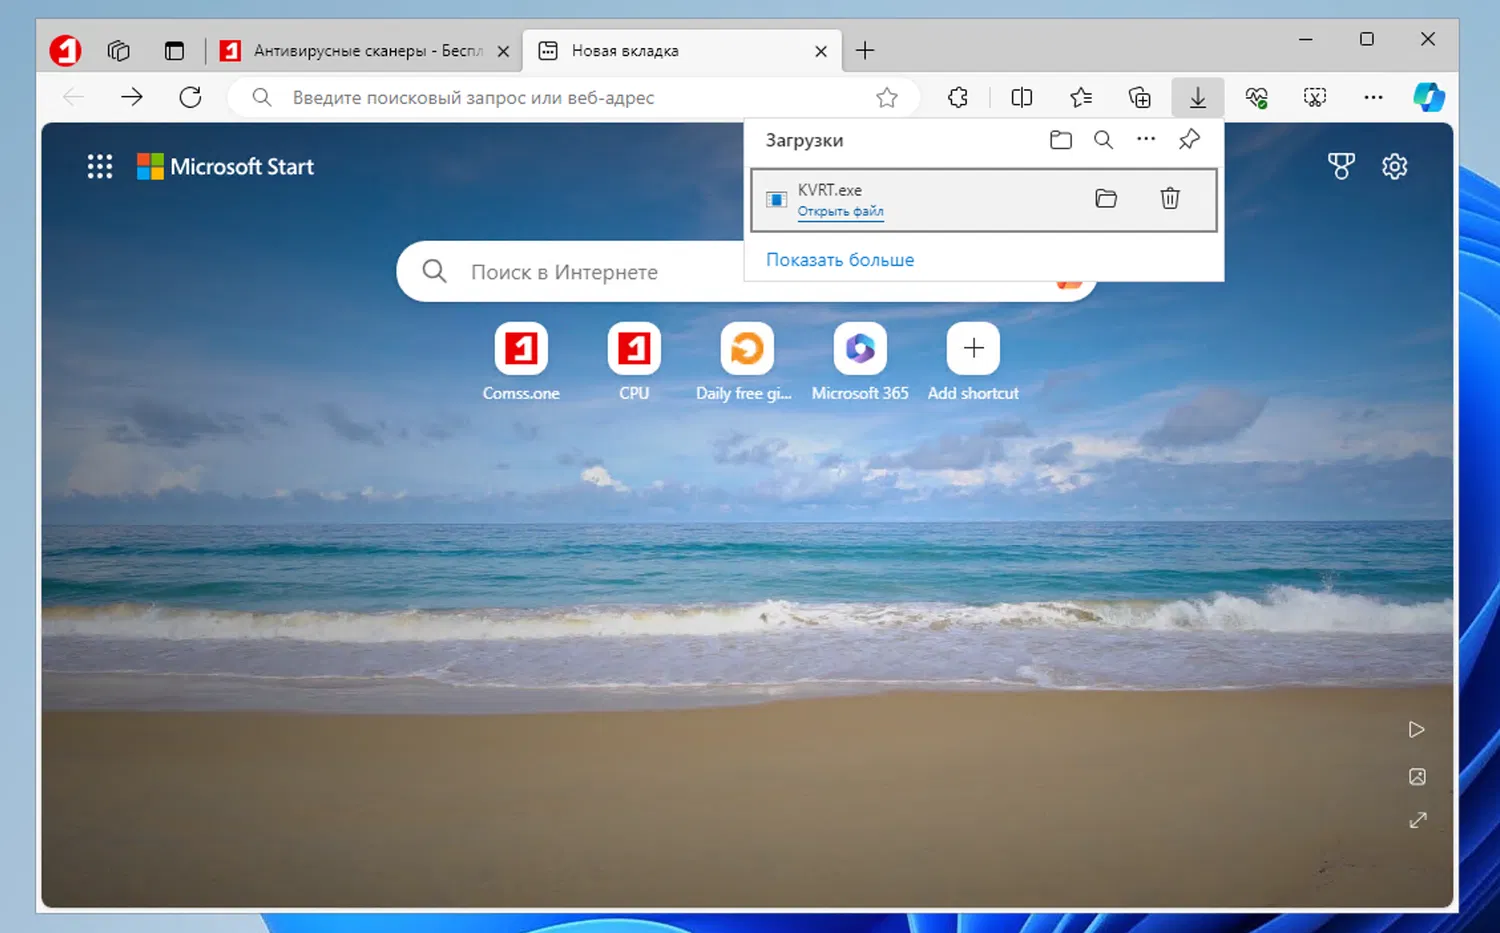The width and height of the screenshot is (1500, 933).
Task: Open Browser essentials heart icon
Action: click(1257, 97)
